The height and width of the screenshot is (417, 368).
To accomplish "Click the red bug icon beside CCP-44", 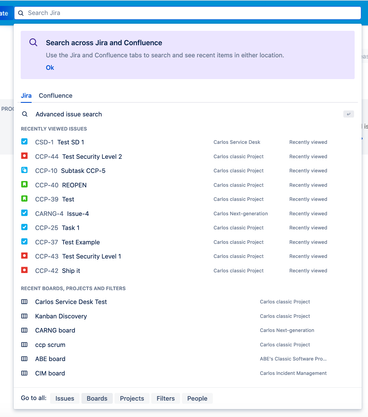I will coord(24,156).
